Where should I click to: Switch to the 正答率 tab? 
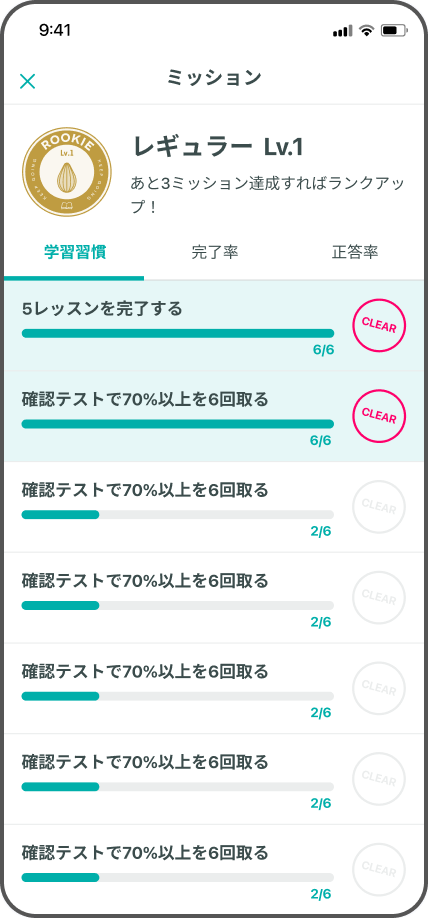click(355, 252)
